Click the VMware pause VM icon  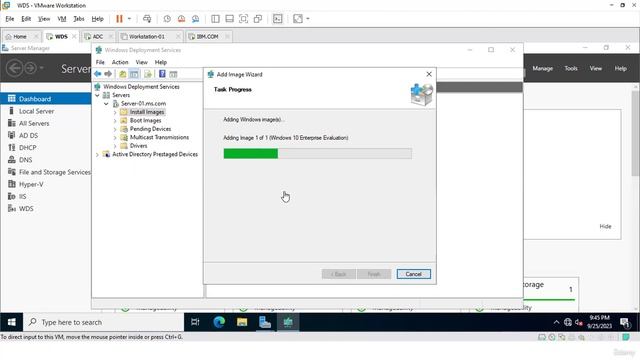(119, 19)
